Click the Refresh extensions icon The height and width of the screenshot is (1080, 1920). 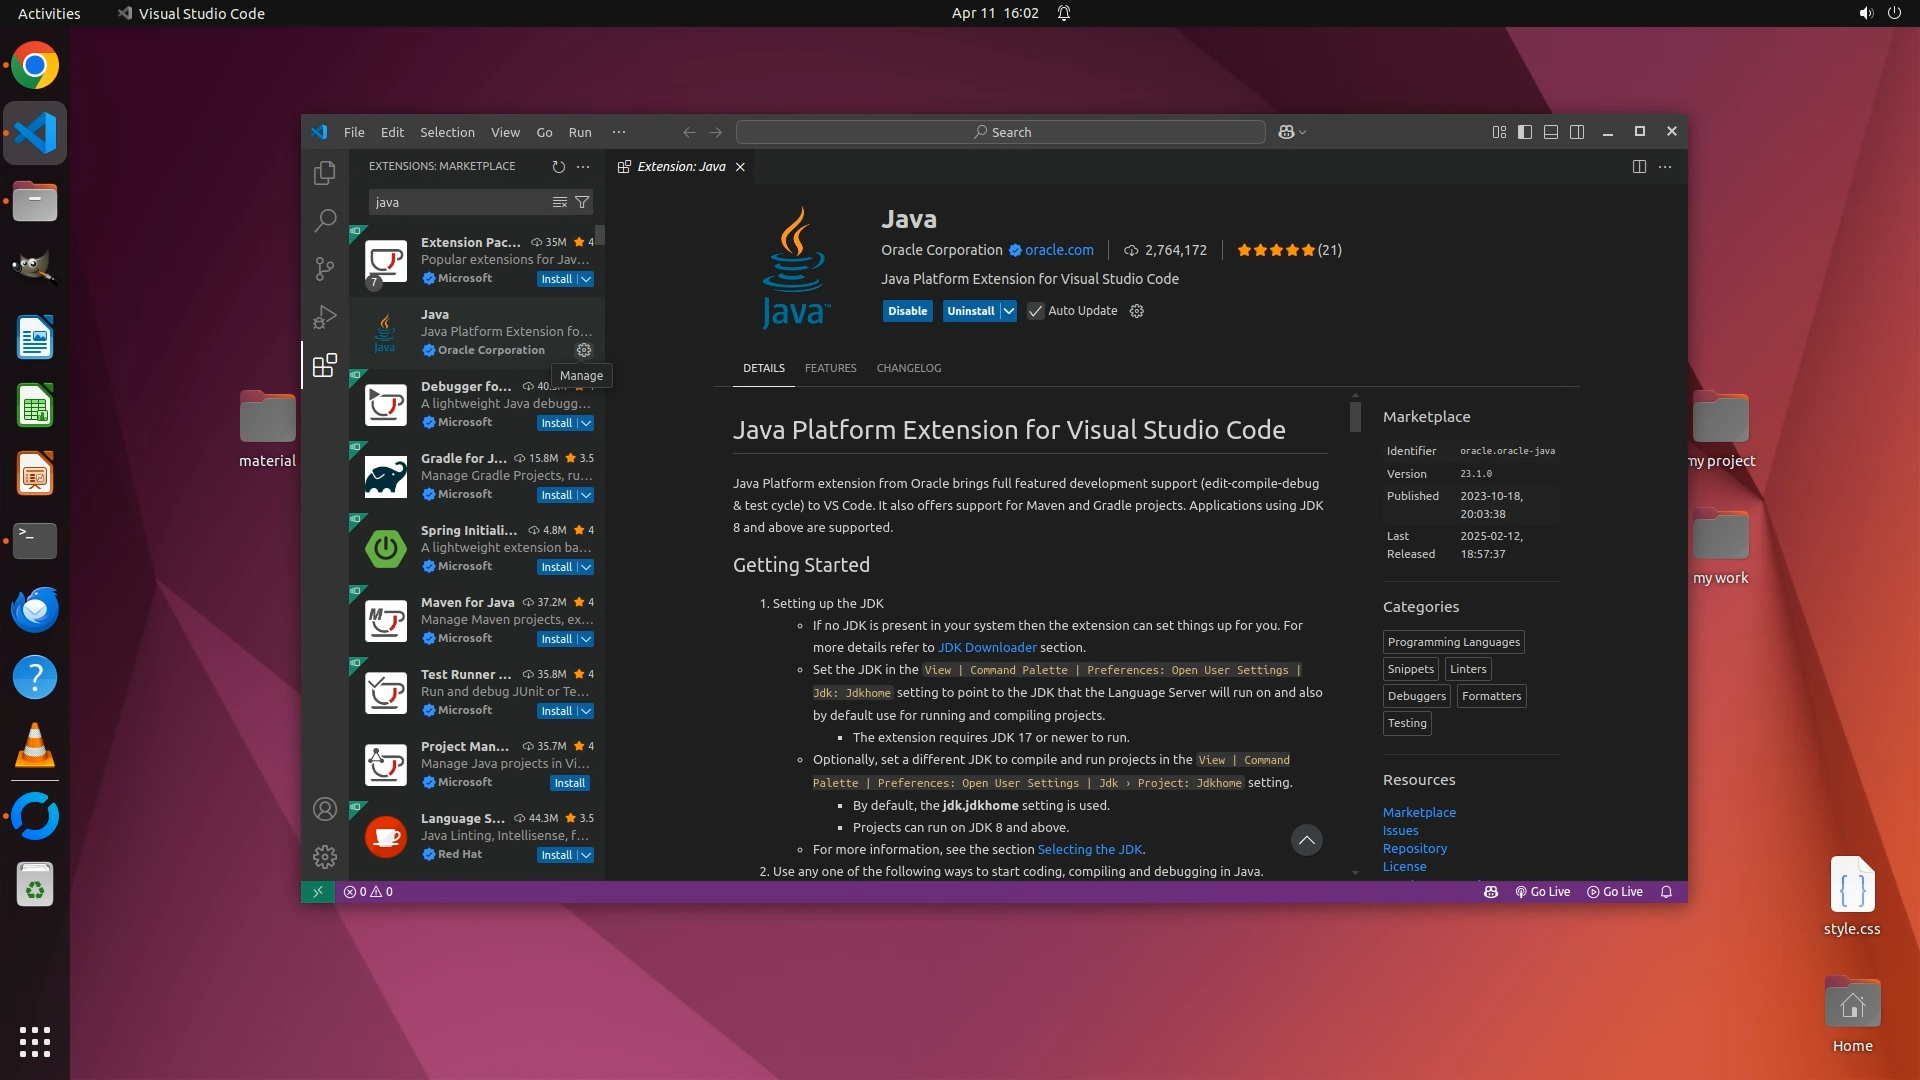click(558, 167)
